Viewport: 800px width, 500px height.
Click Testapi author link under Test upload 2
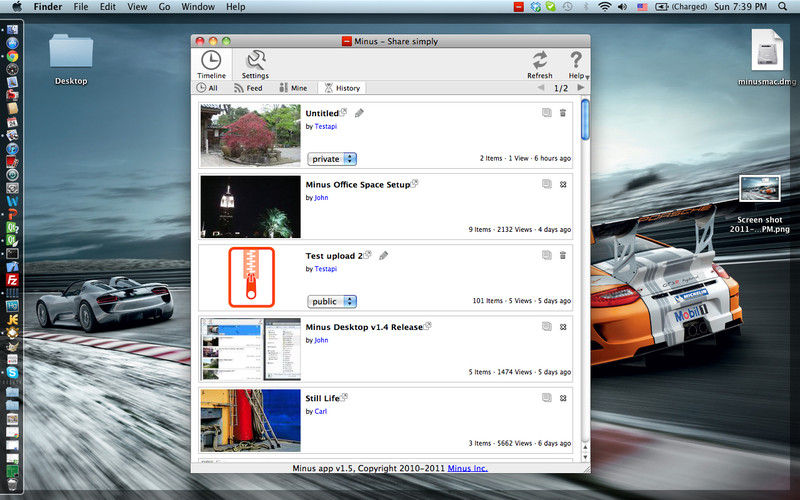coord(326,269)
